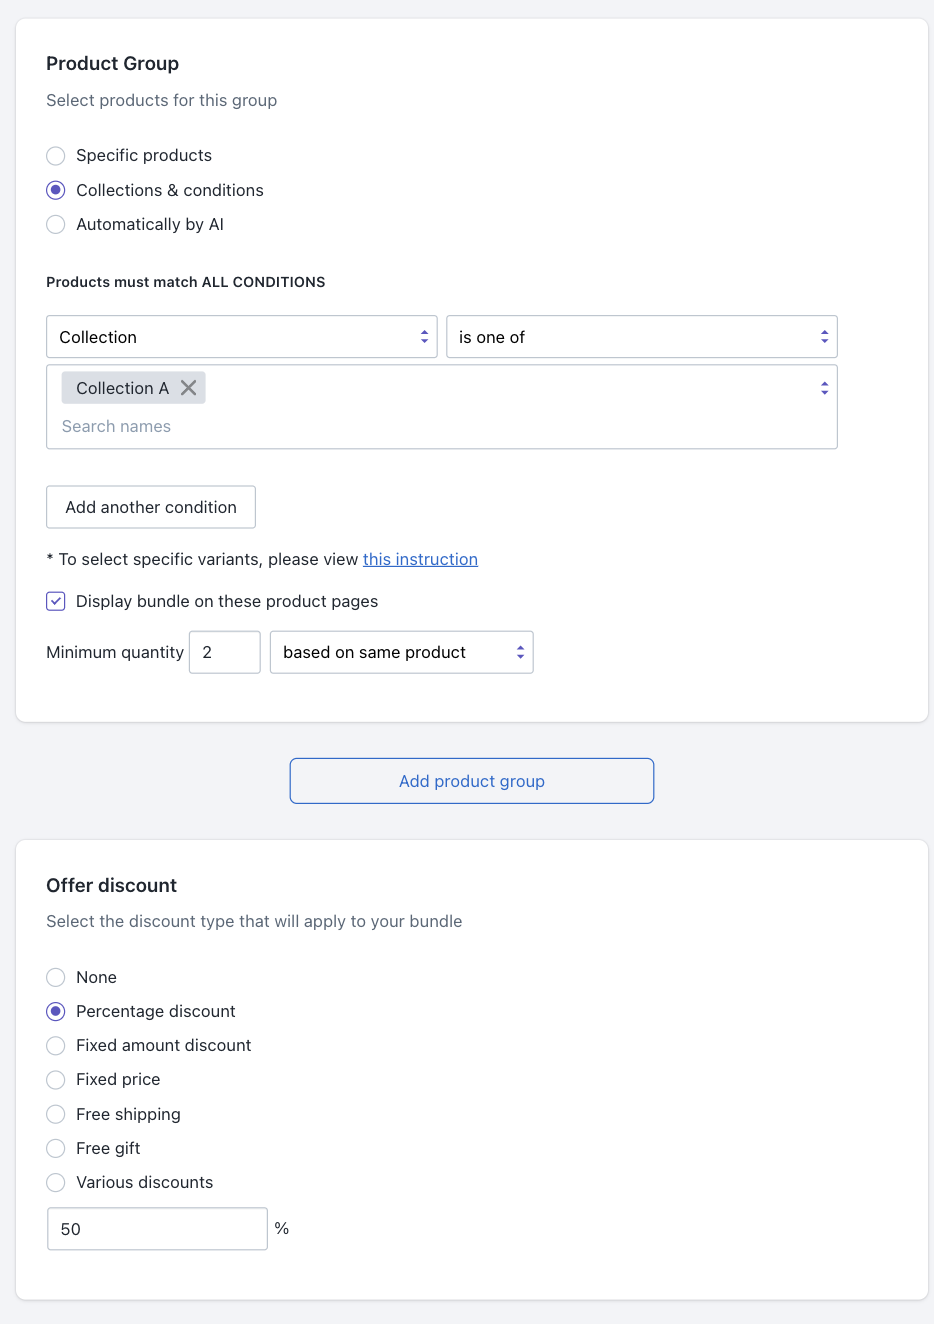The width and height of the screenshot is (934, 1324).
Task: Expand the 'is one of' operator dropdown
Action: tap(641, 337)
